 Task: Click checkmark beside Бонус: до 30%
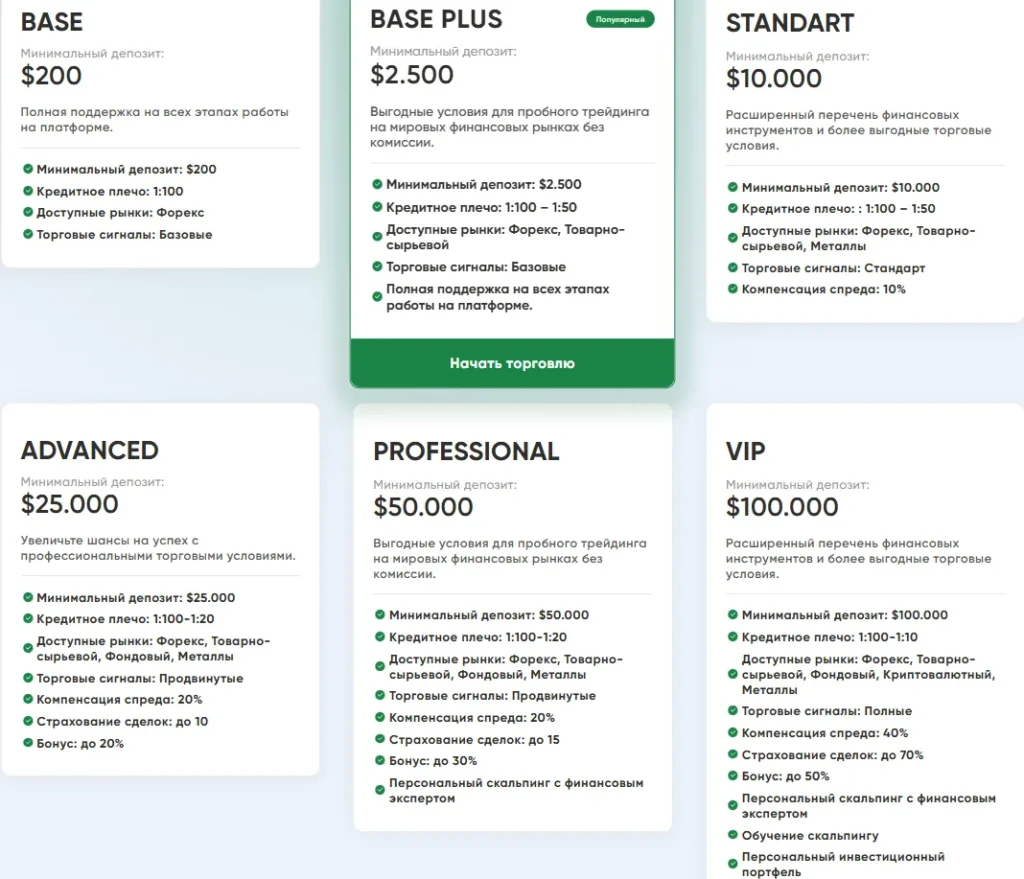380,761
